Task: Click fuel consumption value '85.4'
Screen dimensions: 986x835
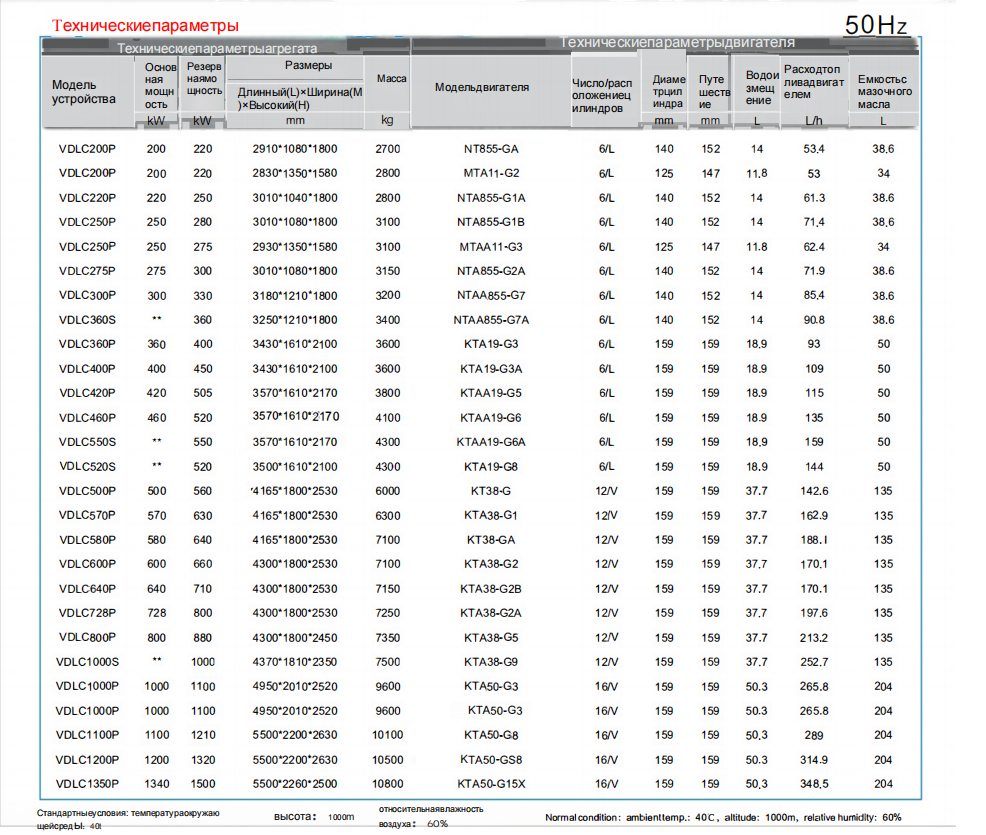Action: pyautogui.click(x=814, y=295)
